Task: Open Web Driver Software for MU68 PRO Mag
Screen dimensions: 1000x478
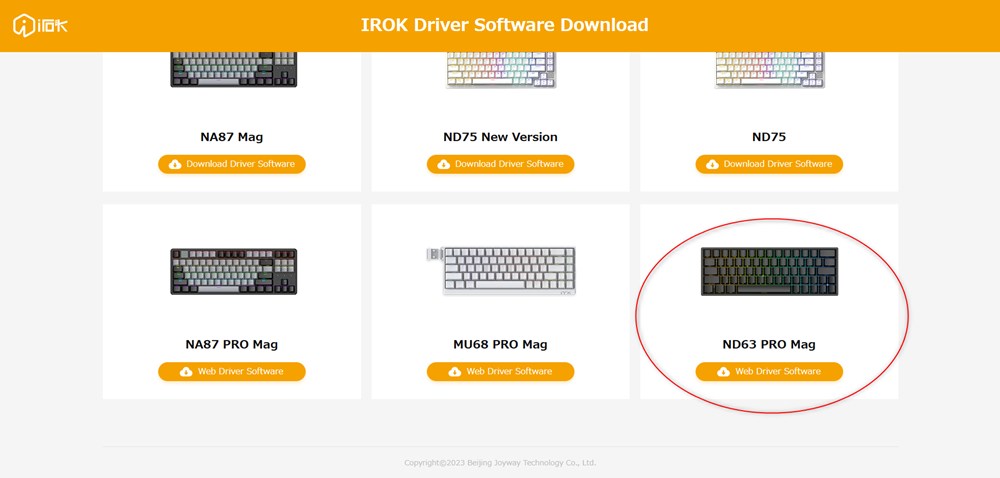Action: coord(500,372)
